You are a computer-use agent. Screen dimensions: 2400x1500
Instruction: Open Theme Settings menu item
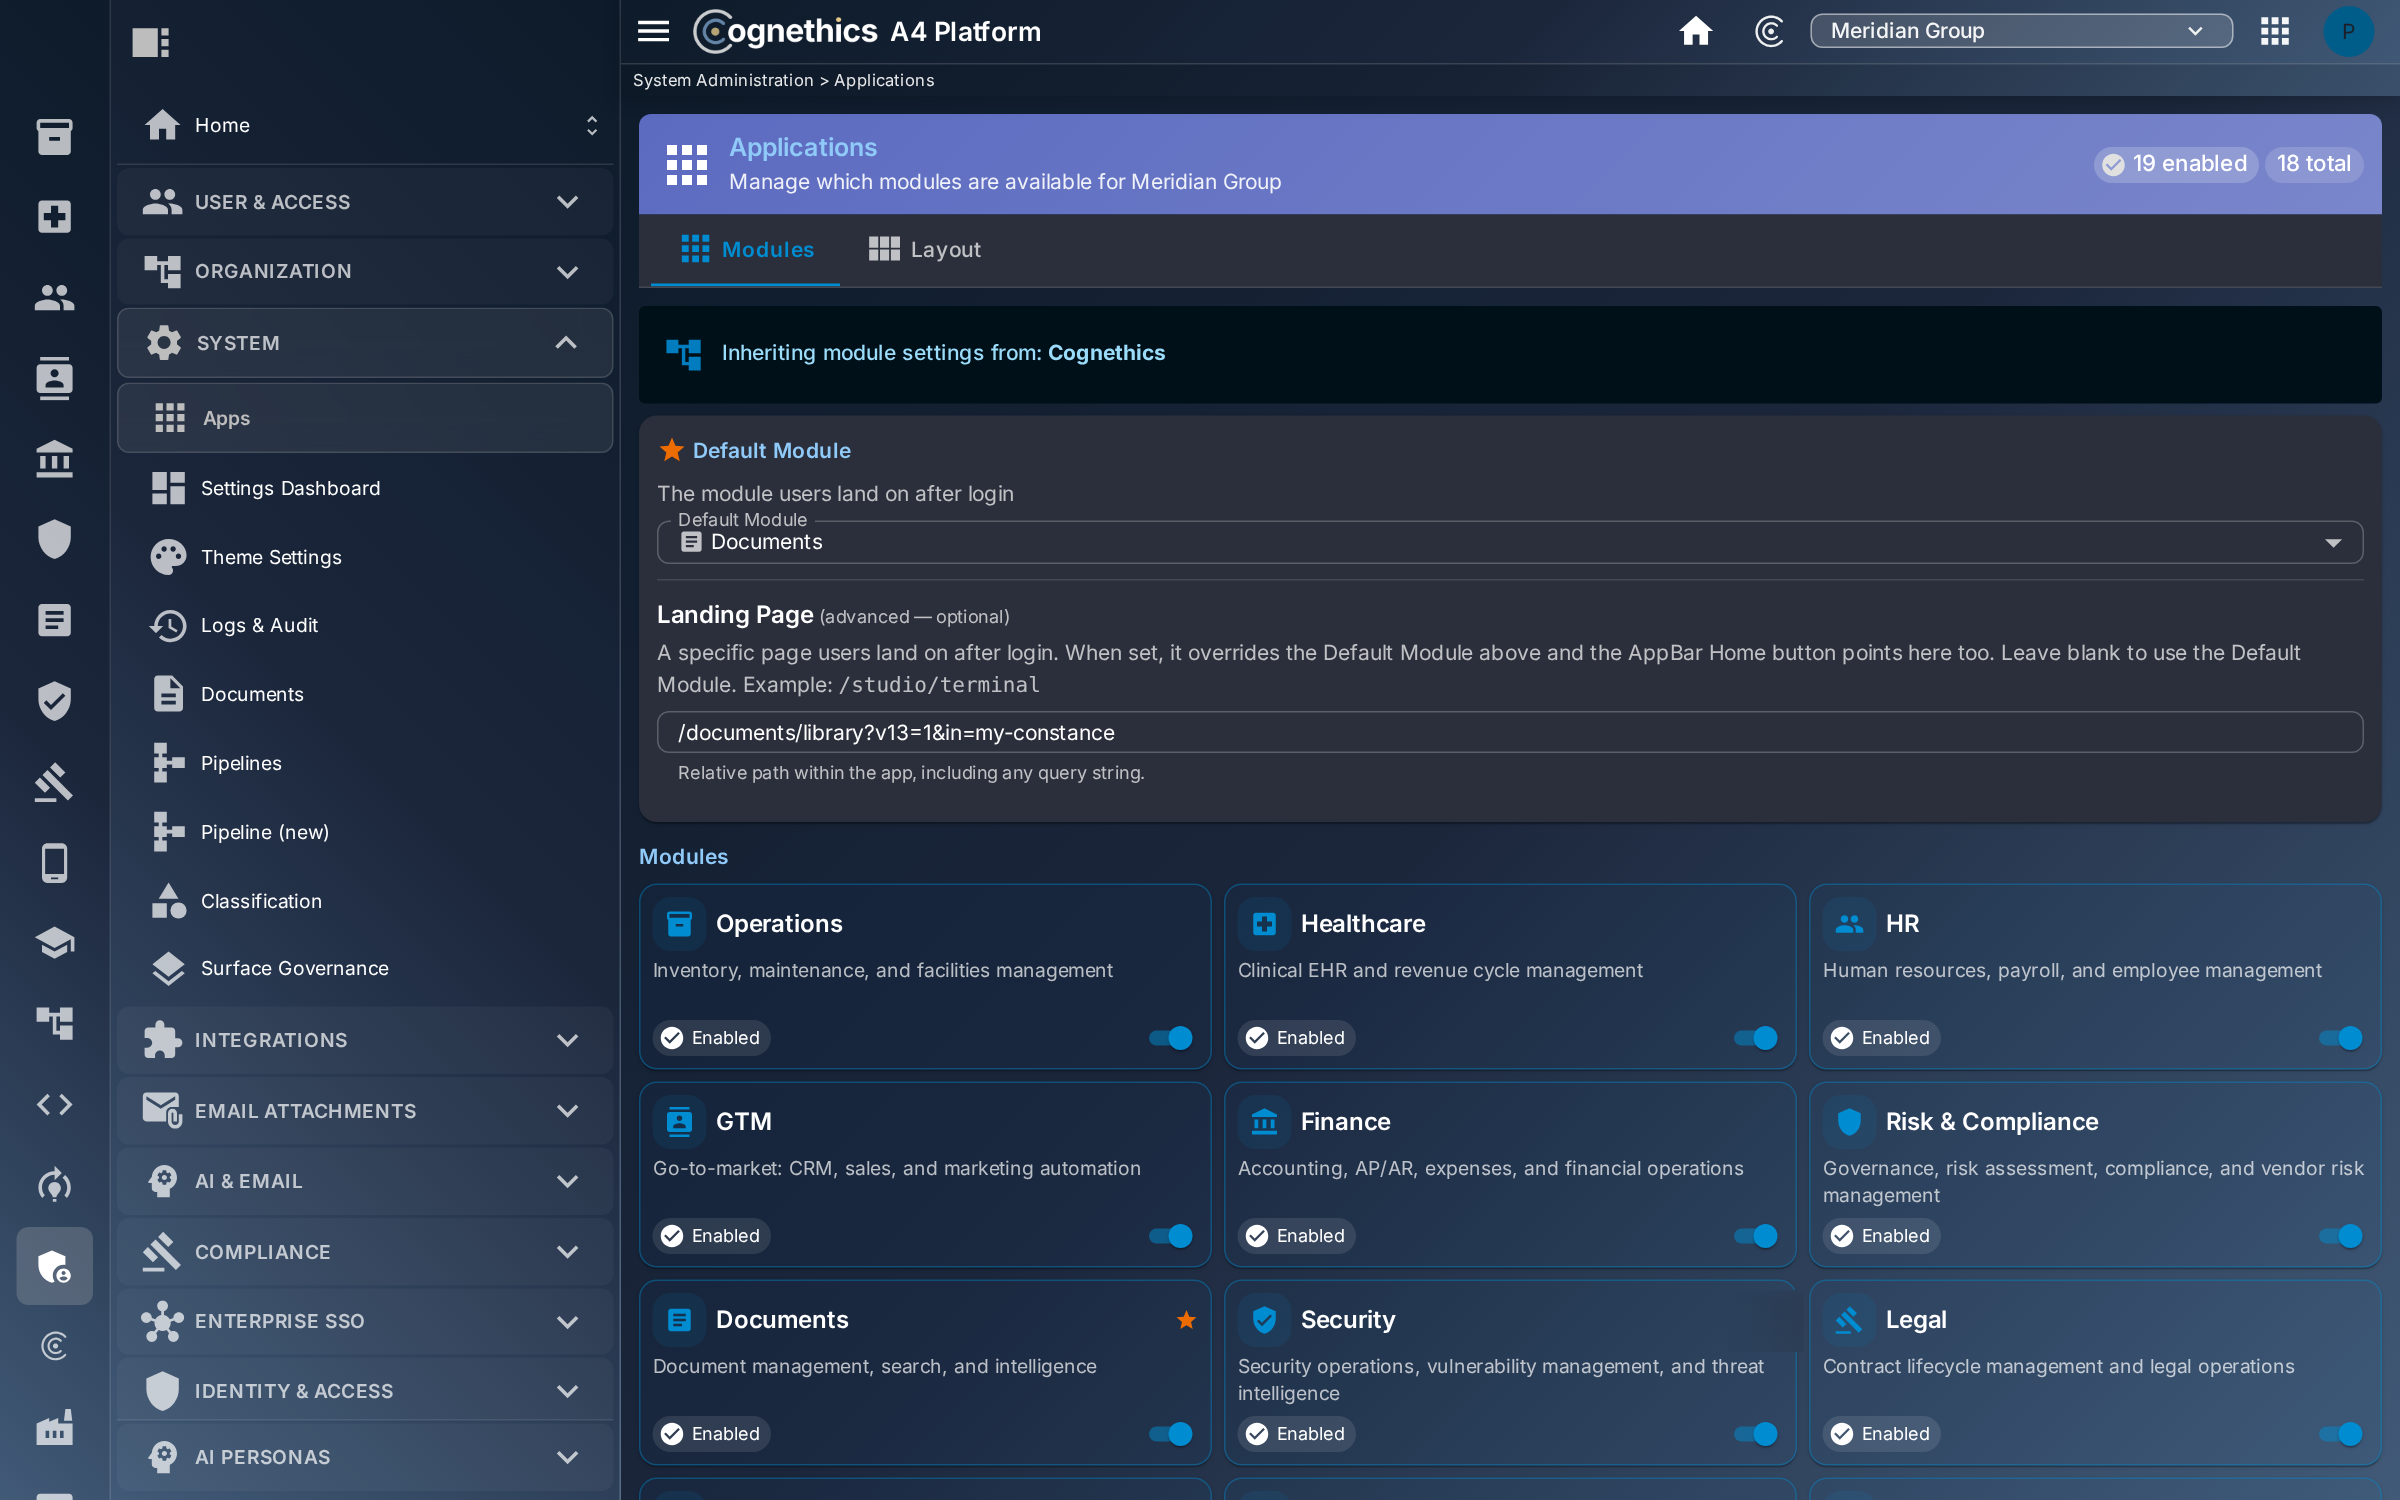[365, 557]
